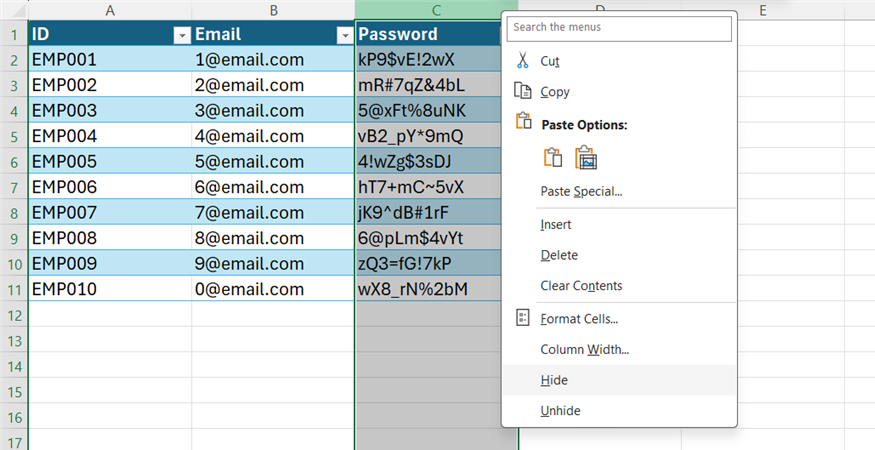Select Cut from the context menu
This screenshot has width=875, height=450.
[x=619, y=61]
